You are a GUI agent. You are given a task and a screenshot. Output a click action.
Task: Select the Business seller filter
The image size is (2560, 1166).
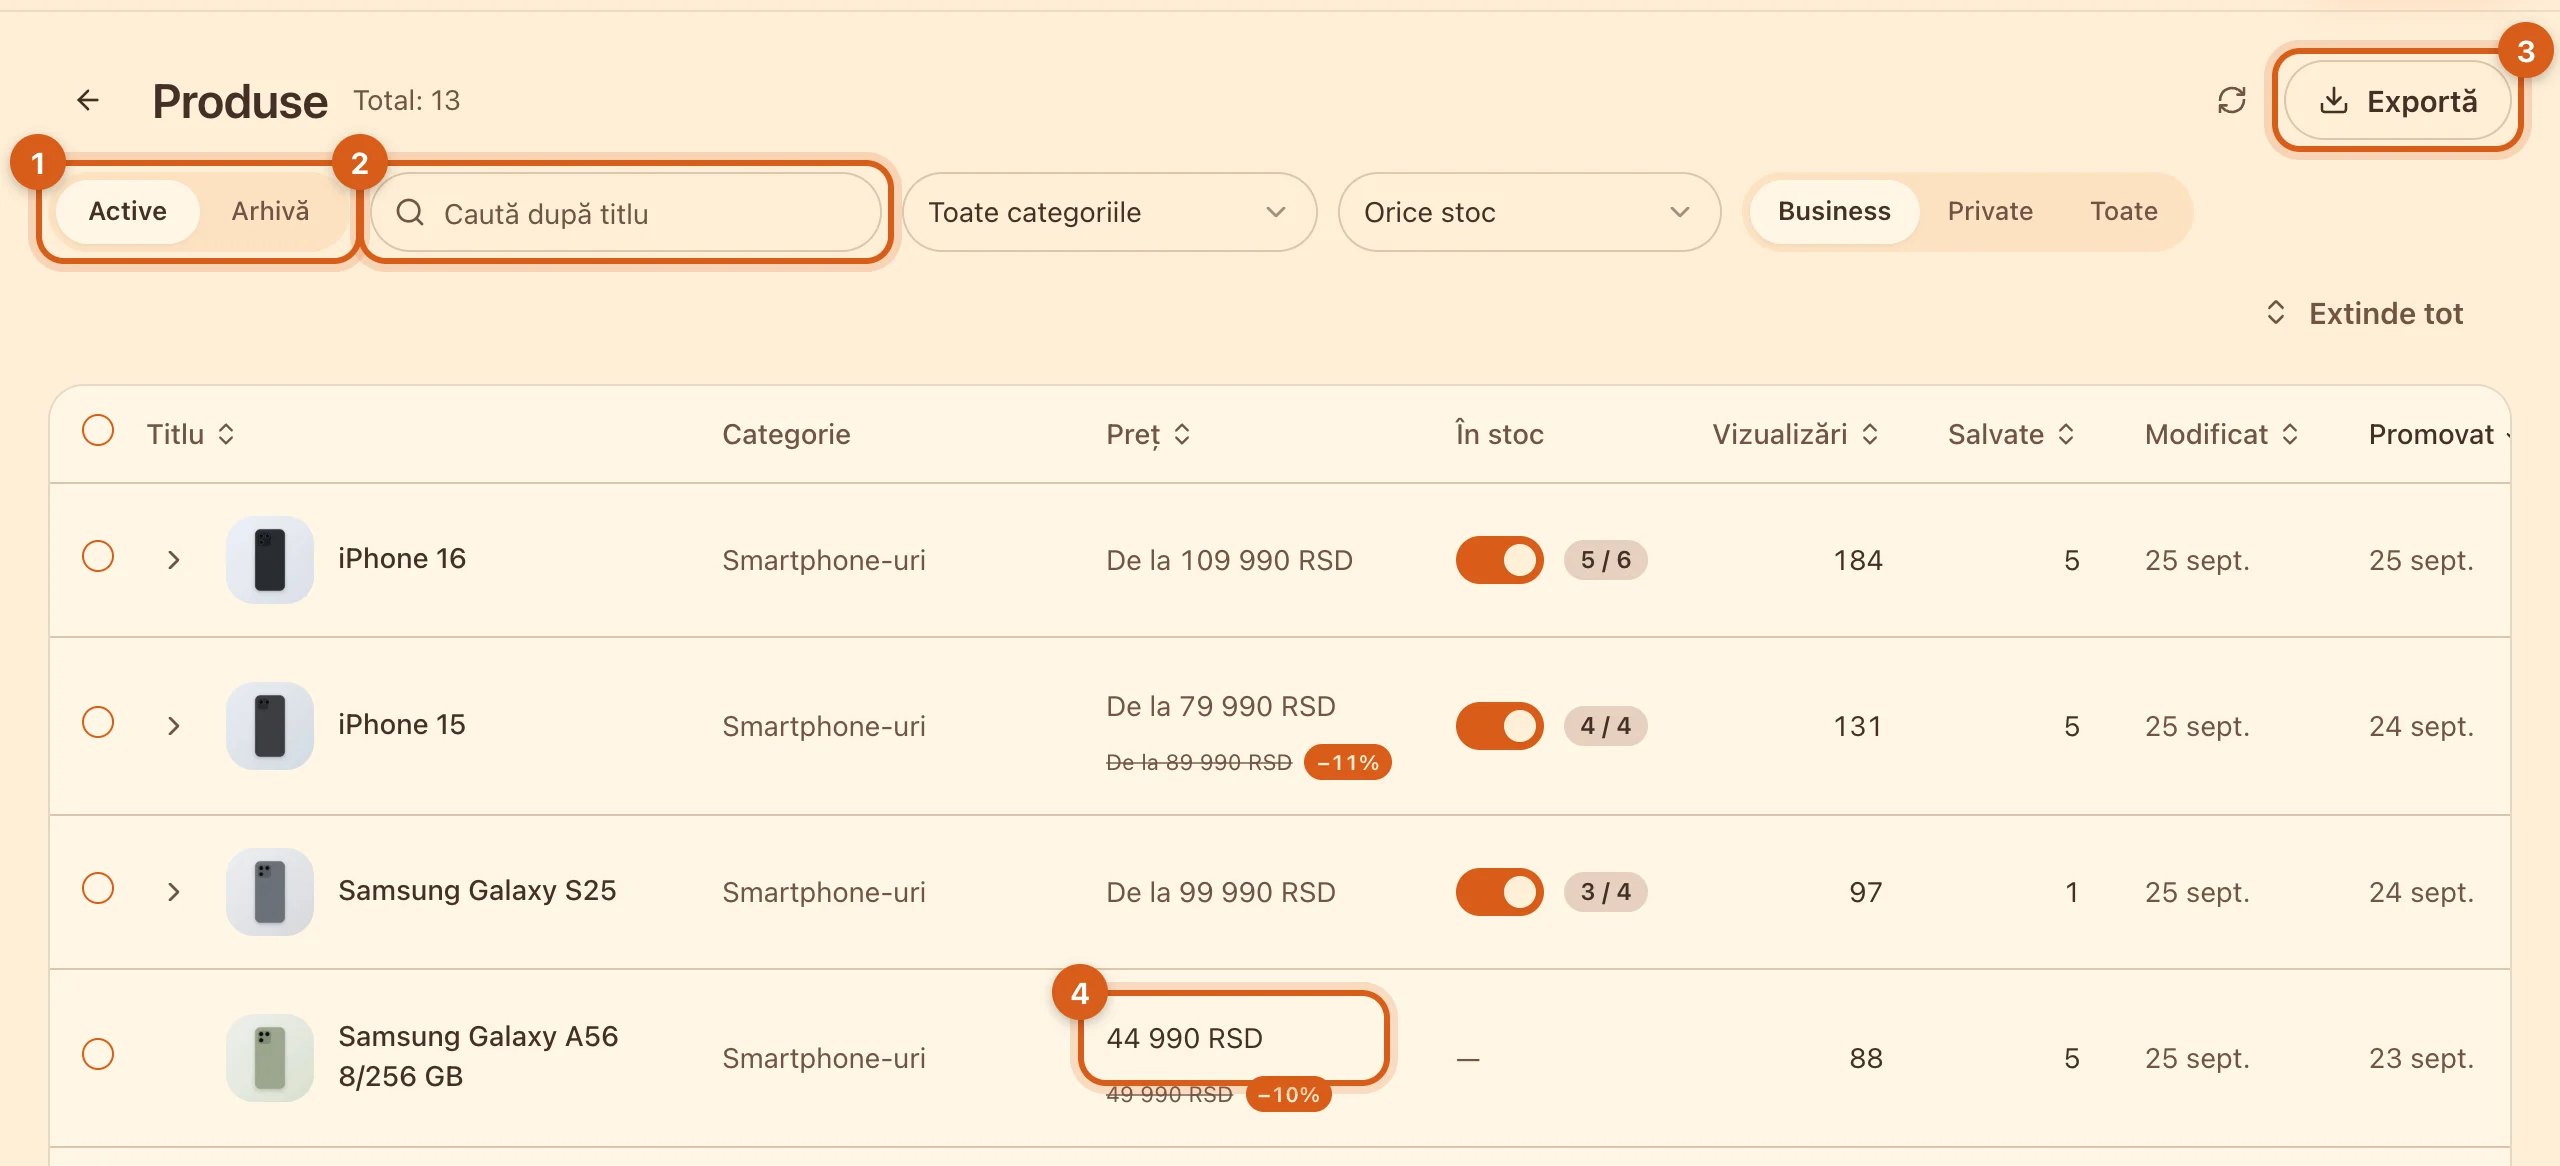(1834, 211)
